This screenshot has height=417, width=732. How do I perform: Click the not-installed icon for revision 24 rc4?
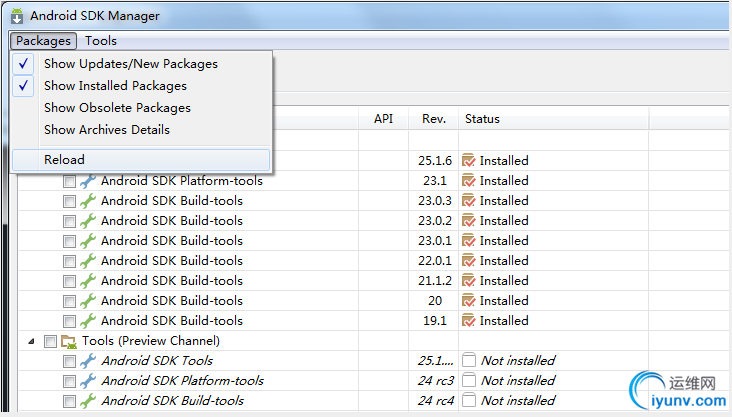(469, 401)
